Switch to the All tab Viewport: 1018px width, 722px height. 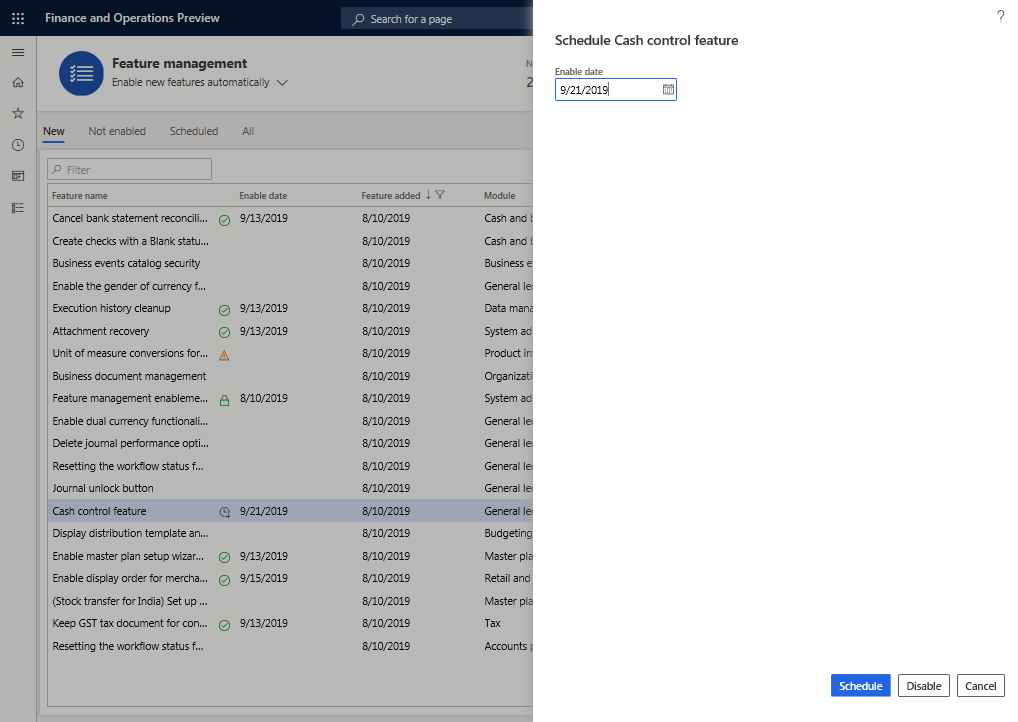tap(248, 131)
